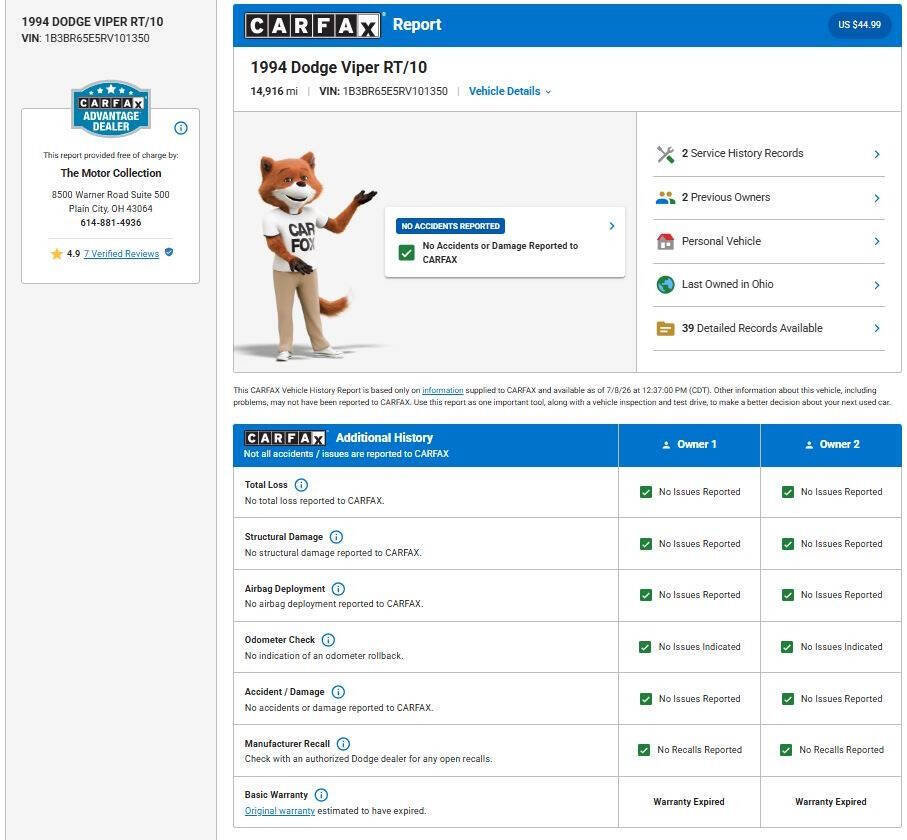Click the Basic Warranty info icon
The height and width of the screenshot is (840, 907).
[x=321, y=795]
